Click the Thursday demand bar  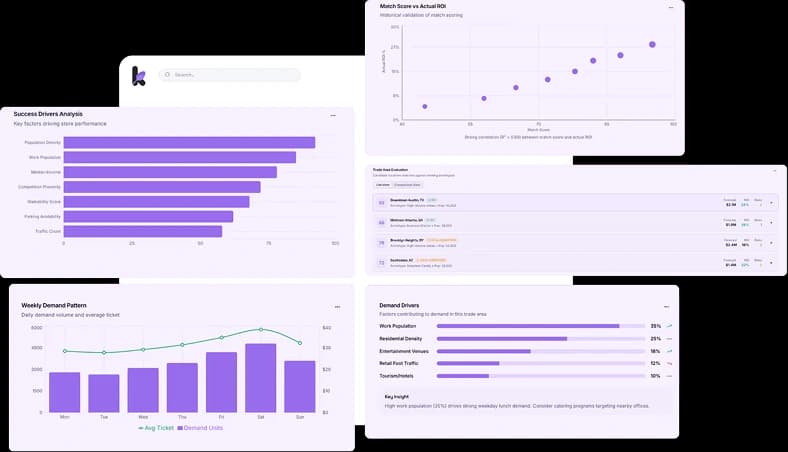click(182, 388)
